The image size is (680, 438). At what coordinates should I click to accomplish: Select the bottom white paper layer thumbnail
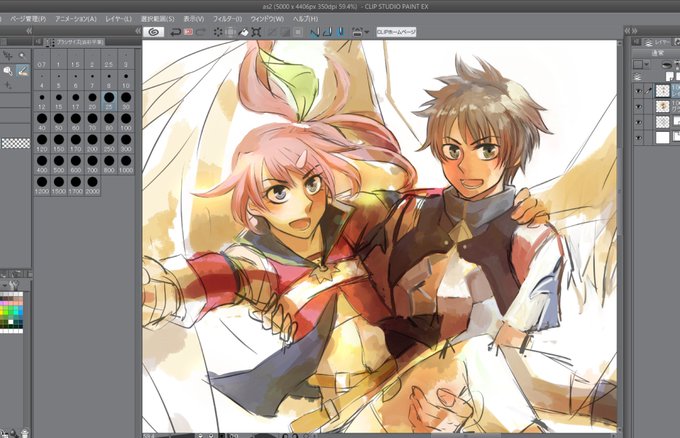tap(662, 137)
